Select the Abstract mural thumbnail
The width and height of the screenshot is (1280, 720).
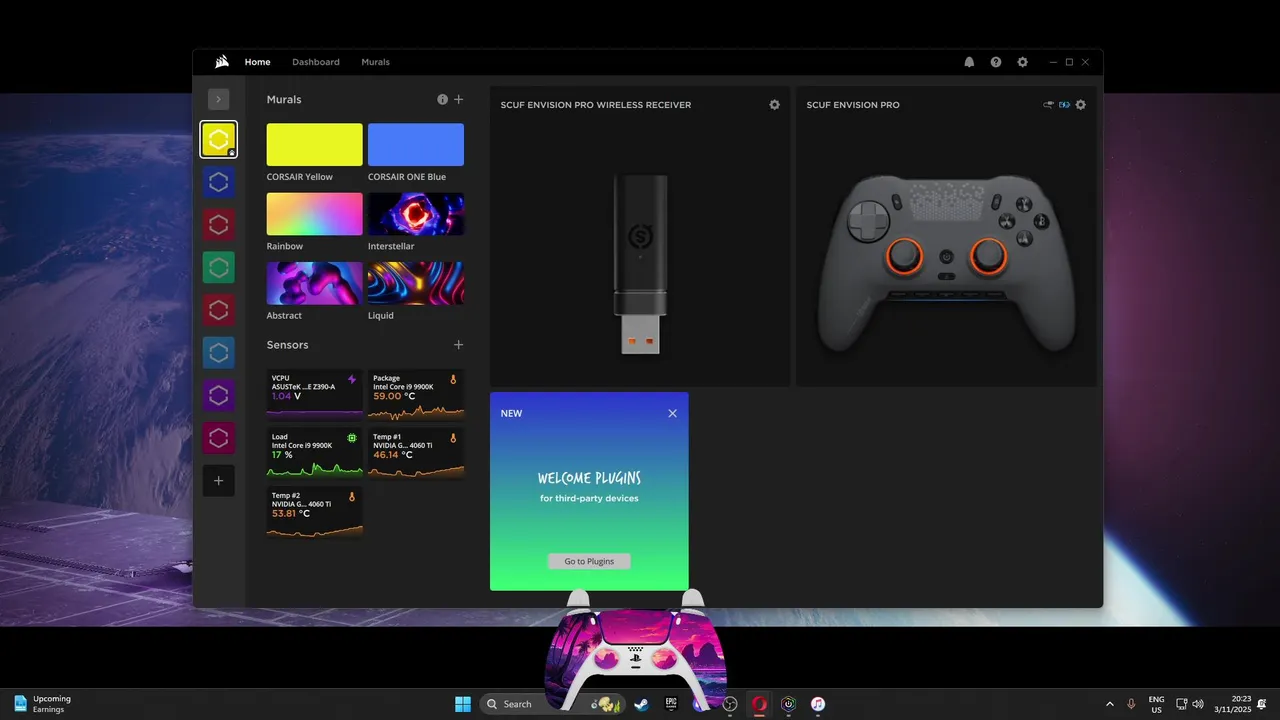[x=314, y=283]
